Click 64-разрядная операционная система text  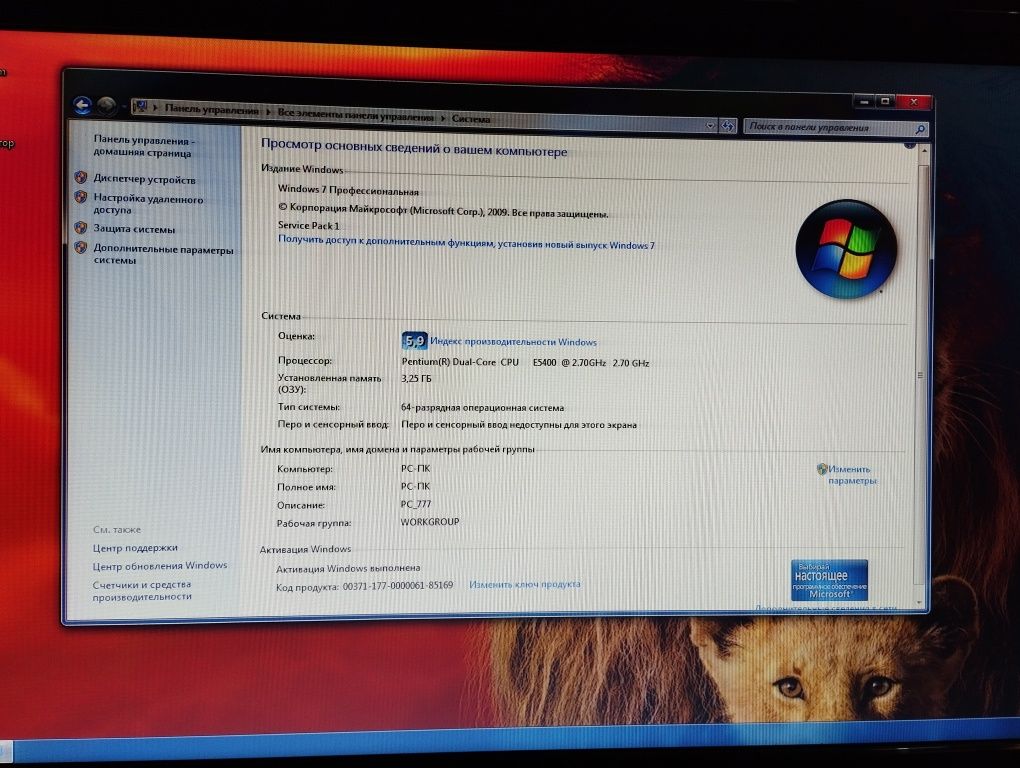click(x=482, y=408)
